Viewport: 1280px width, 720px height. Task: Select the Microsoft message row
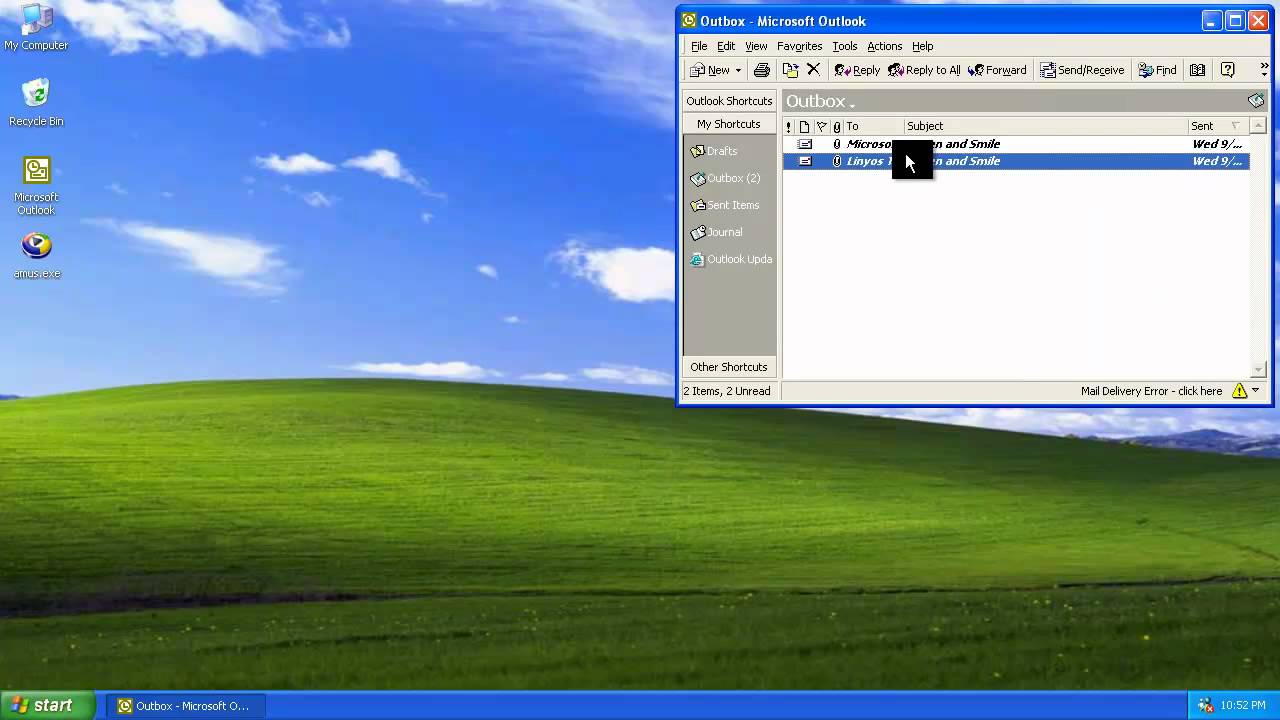point(1016,144)
